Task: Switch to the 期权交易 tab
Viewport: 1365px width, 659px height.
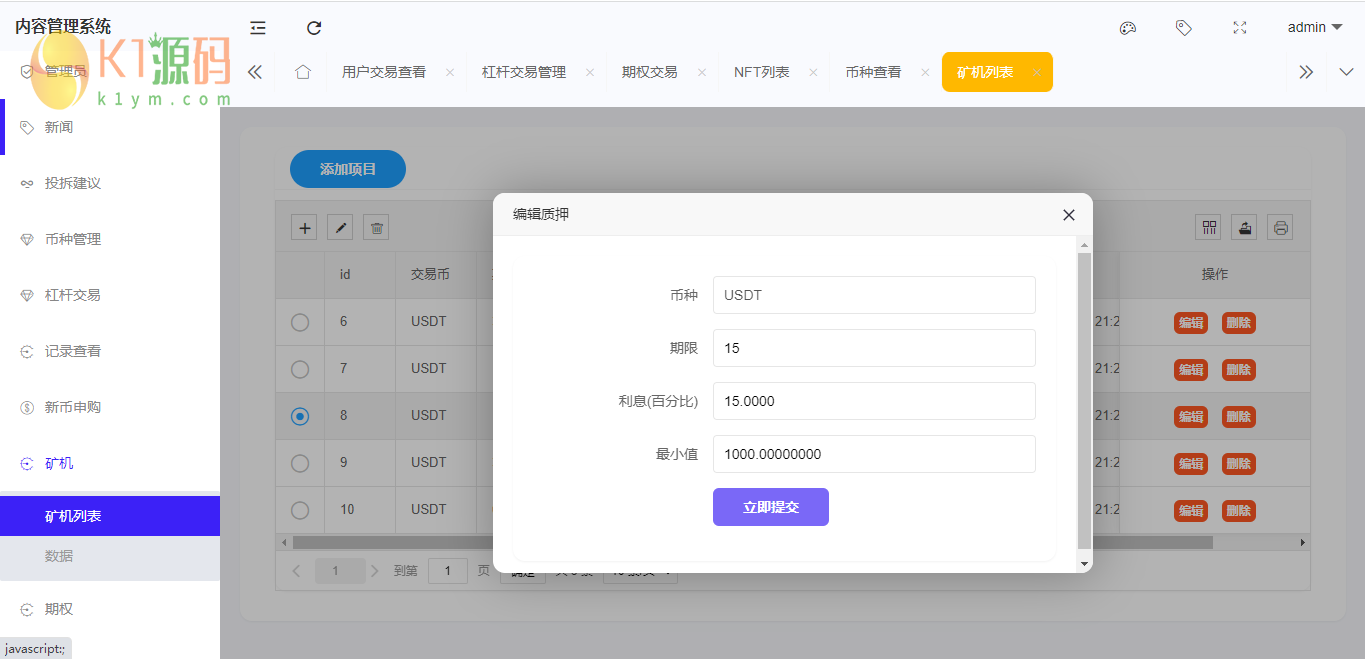Action: pyautogui.click(x=649, y=72)
